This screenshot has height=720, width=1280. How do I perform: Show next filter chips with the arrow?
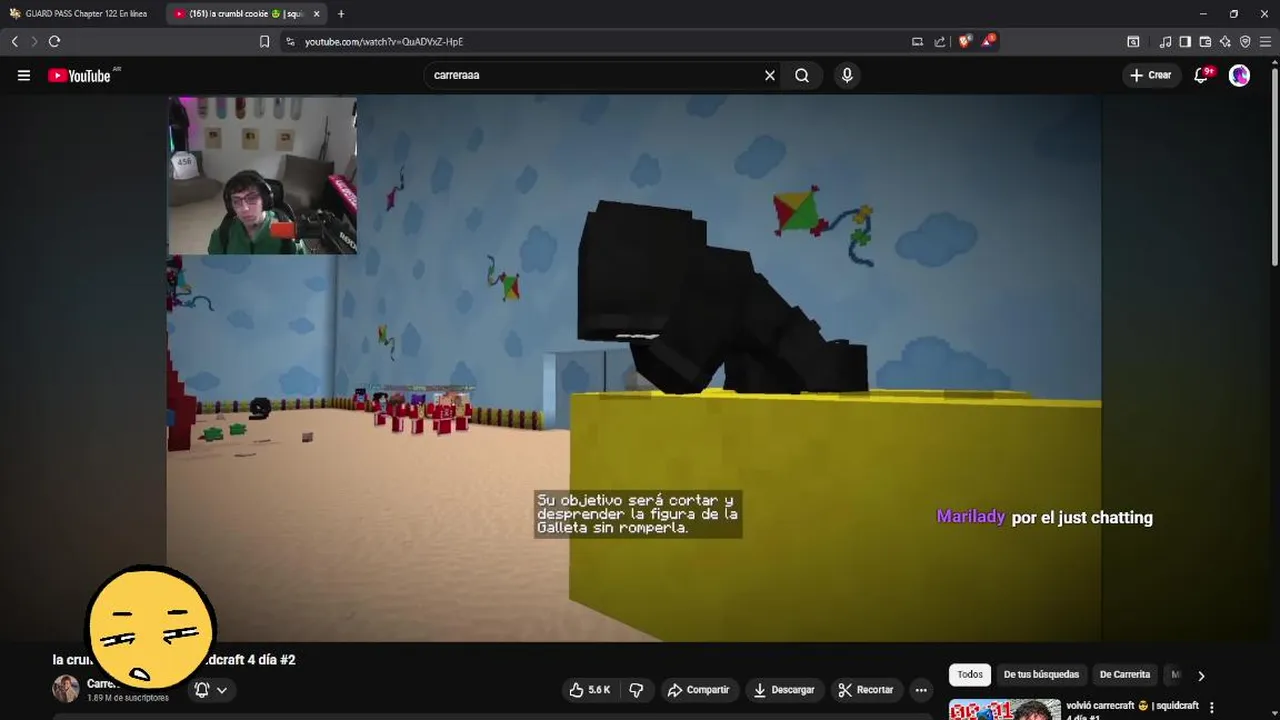pos(1201,676)
